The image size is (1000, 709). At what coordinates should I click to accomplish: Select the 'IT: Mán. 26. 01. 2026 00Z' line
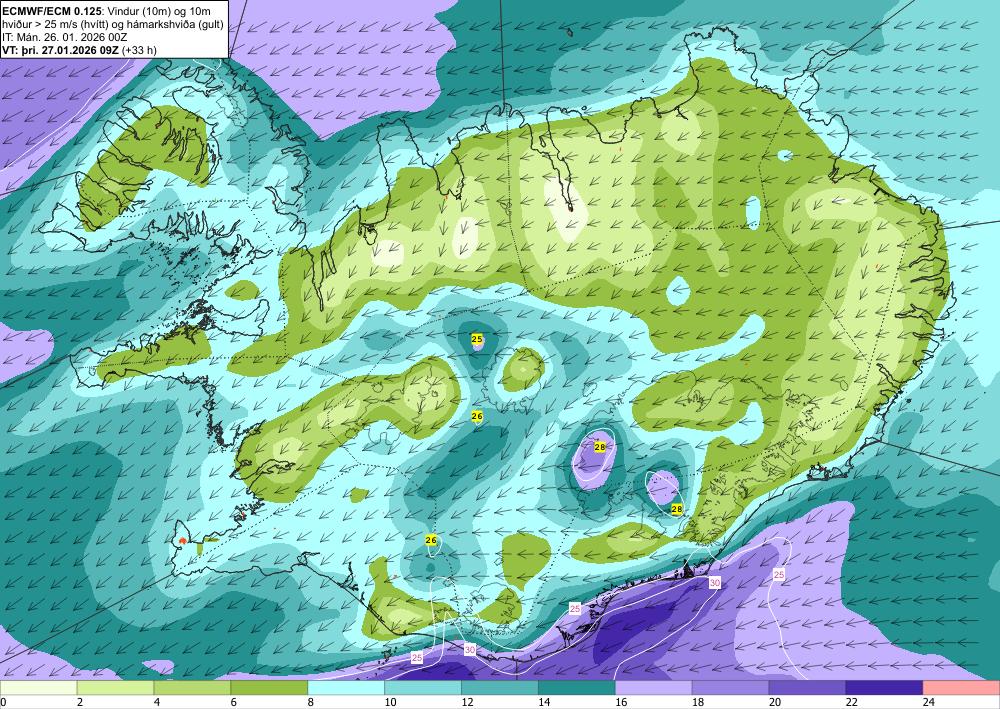click(64, 37)
